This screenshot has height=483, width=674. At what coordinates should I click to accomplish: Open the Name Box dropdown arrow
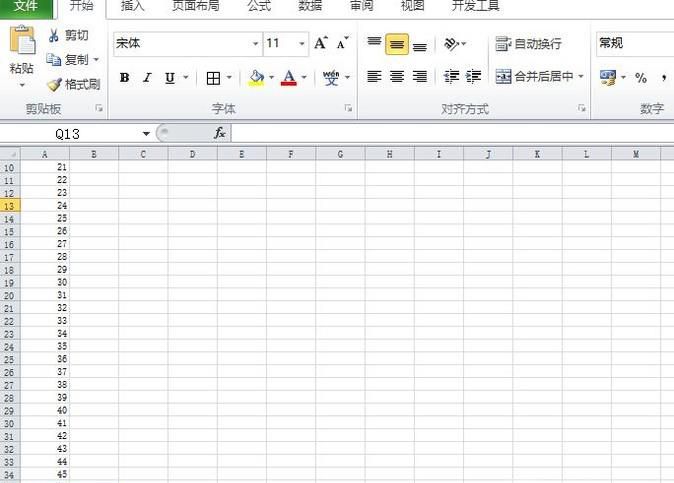(x=146, y=134)
